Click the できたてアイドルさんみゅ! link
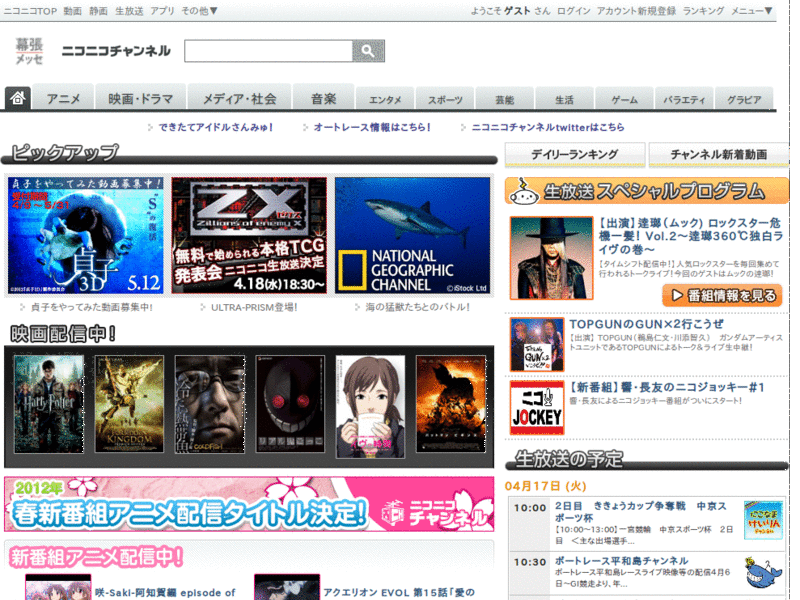Screen dimensions: 800x600 [x=215, y=127]
